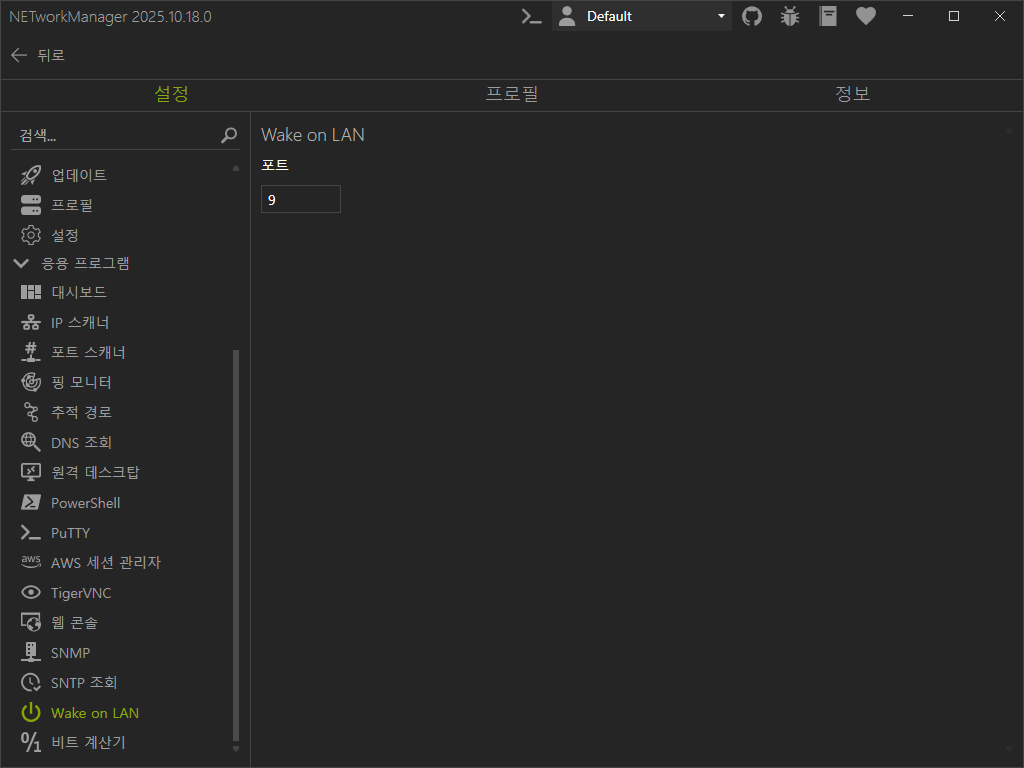Select the TigerVNC label
1024x768 pixels.
tap(81, 593)
